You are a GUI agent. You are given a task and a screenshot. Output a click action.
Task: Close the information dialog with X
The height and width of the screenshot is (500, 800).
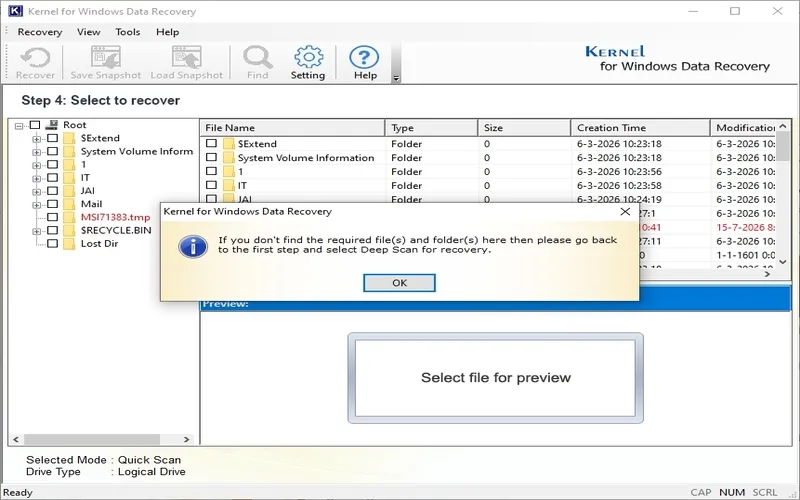click(625, 211)
